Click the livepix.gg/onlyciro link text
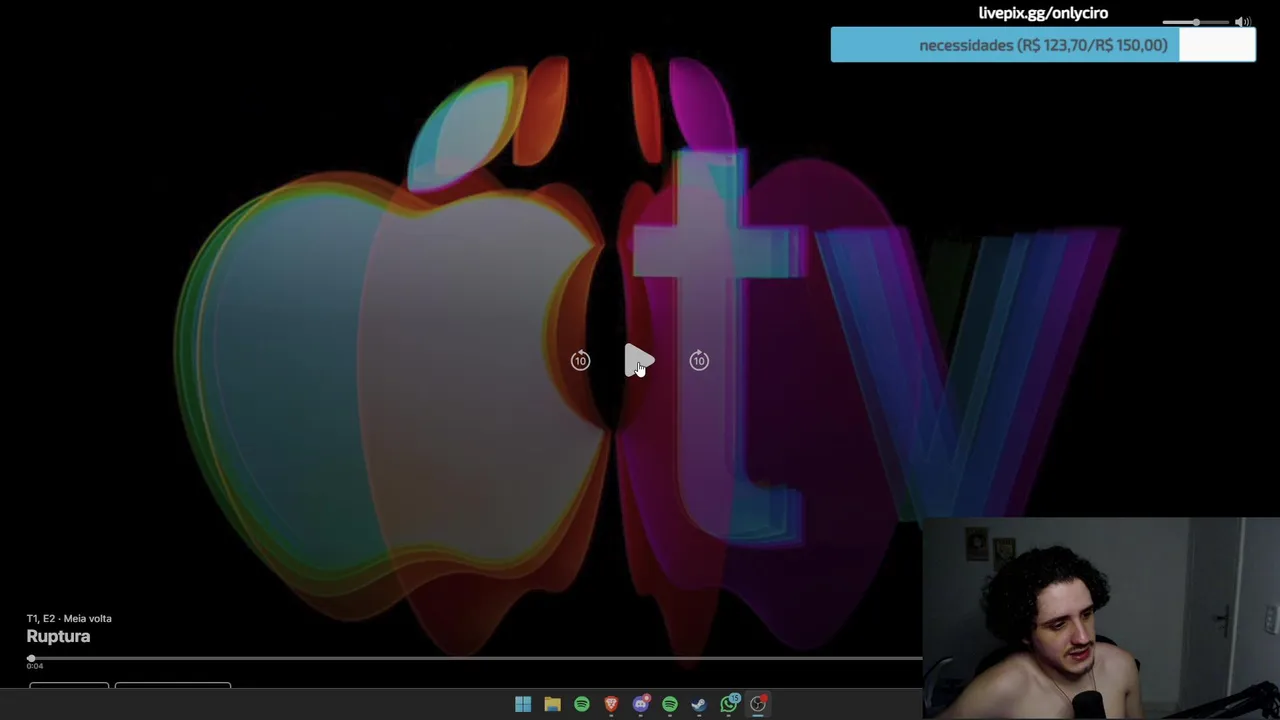The width and height of the screenshot is (1280, 720). click(x=1043, y=13)
